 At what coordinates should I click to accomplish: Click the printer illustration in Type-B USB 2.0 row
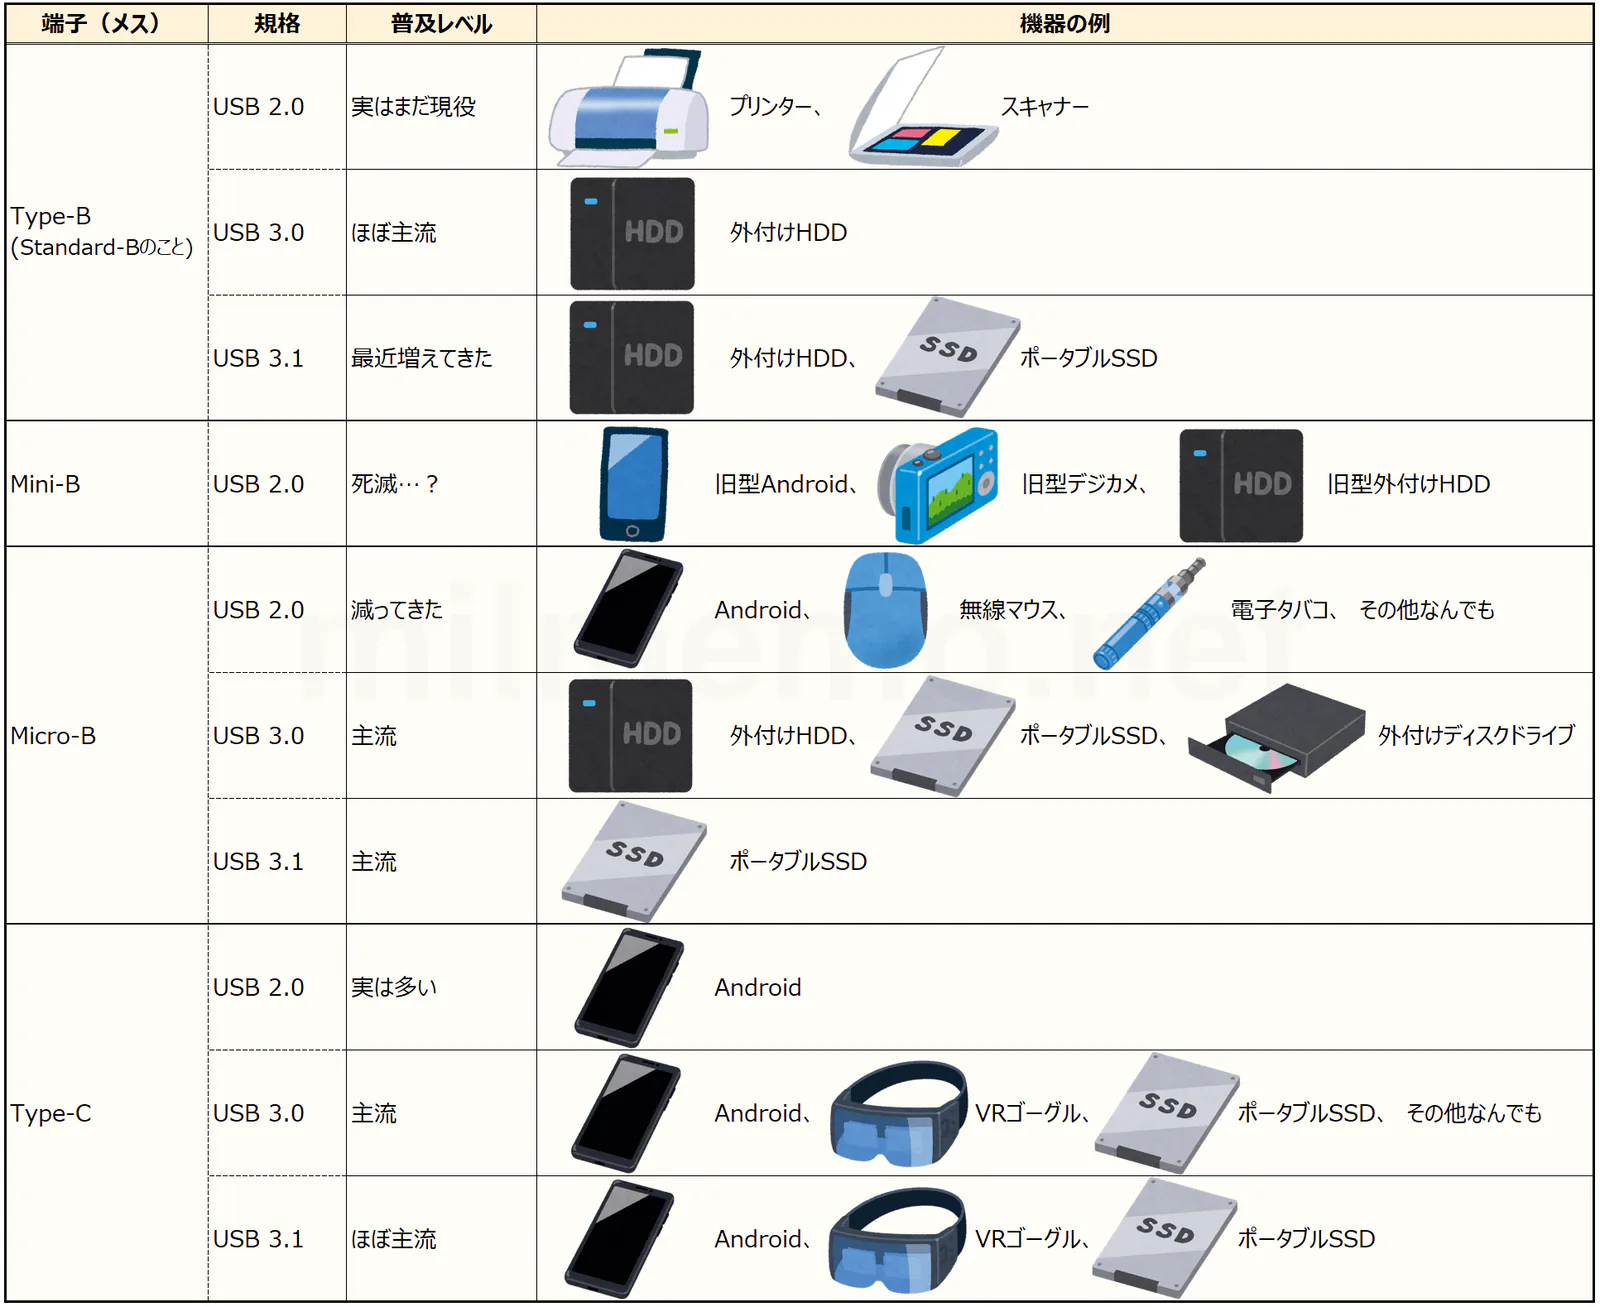pyautogui.click(x=628, y=108)
